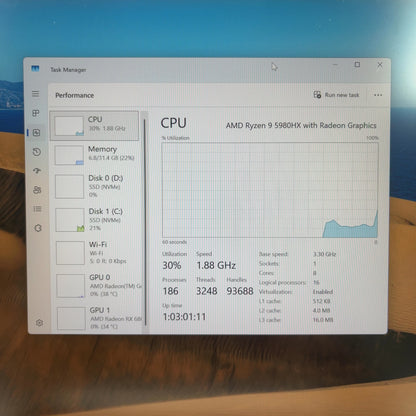This screenshot has width=416, height=416.
Task: Click Run new task button
Action: 336,95
